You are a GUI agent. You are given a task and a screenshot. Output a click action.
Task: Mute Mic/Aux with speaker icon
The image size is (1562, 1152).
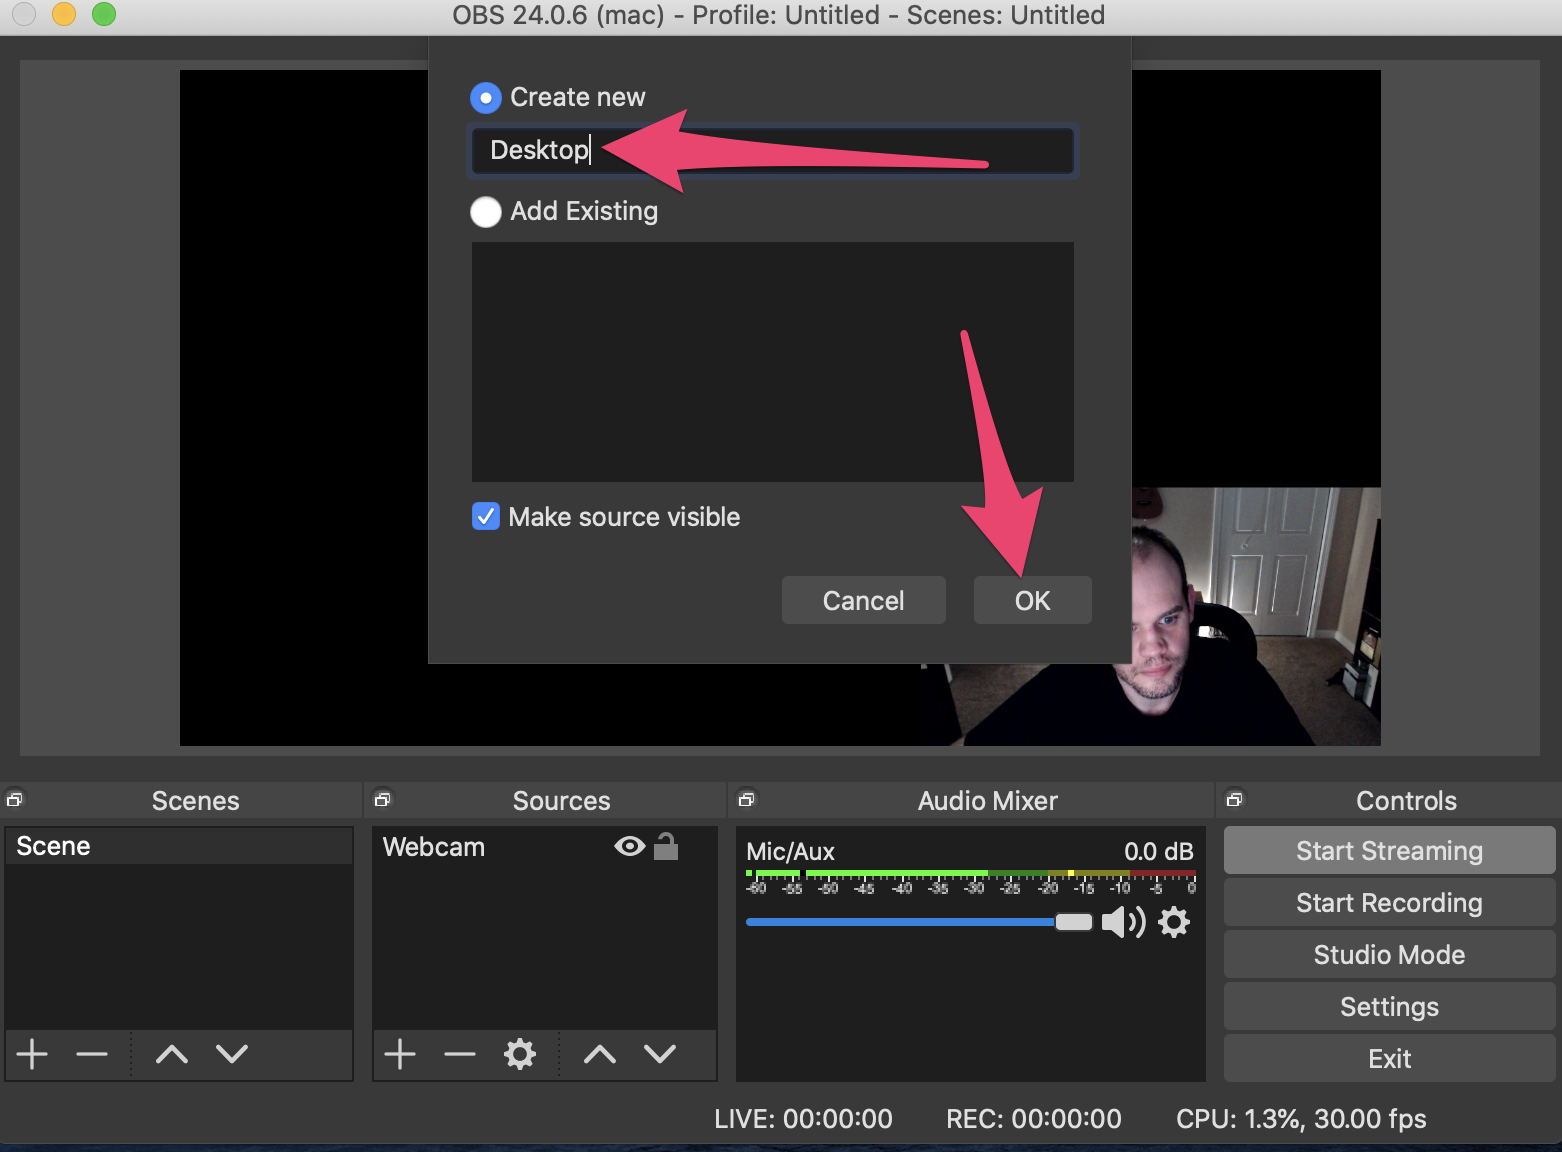(x=1123, y=922)
